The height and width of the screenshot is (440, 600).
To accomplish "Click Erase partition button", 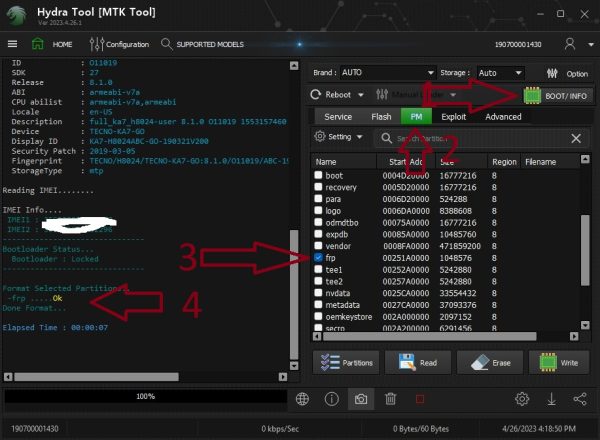I will [490, 362].
